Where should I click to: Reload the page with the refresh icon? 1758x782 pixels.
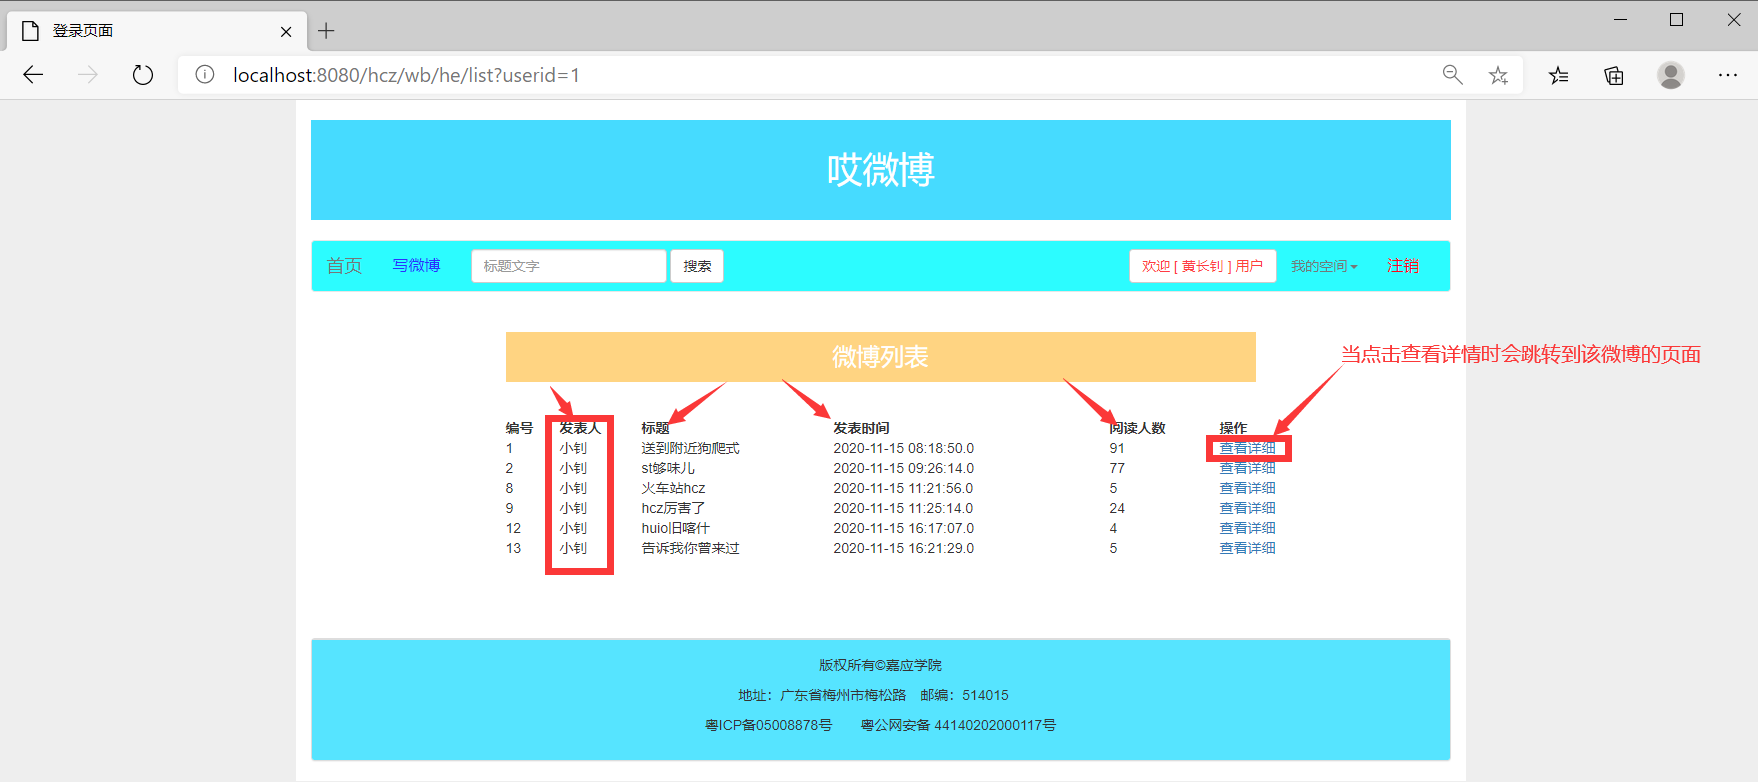coord(143,75)
